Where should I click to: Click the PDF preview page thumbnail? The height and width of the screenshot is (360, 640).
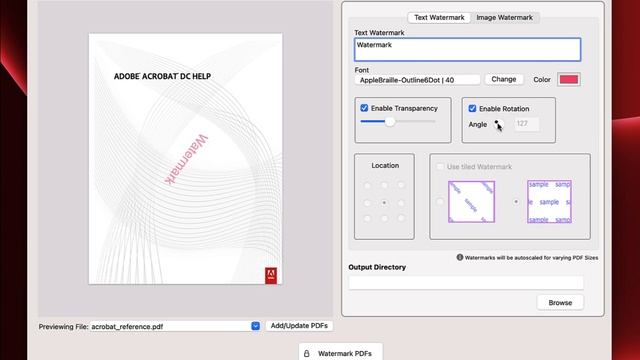click(186, 159)
